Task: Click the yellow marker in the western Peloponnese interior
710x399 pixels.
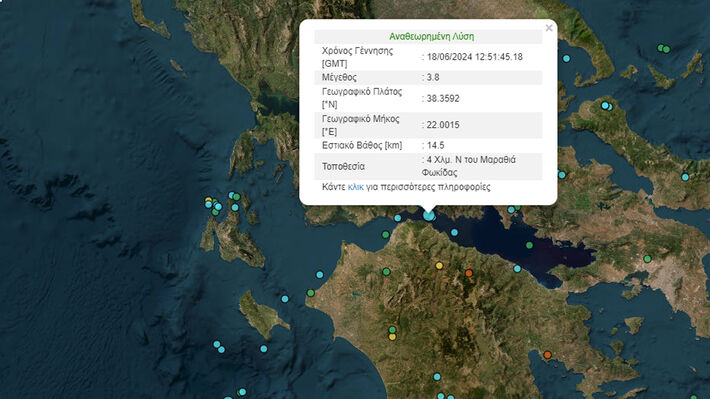Action: [x=392, y=337]
